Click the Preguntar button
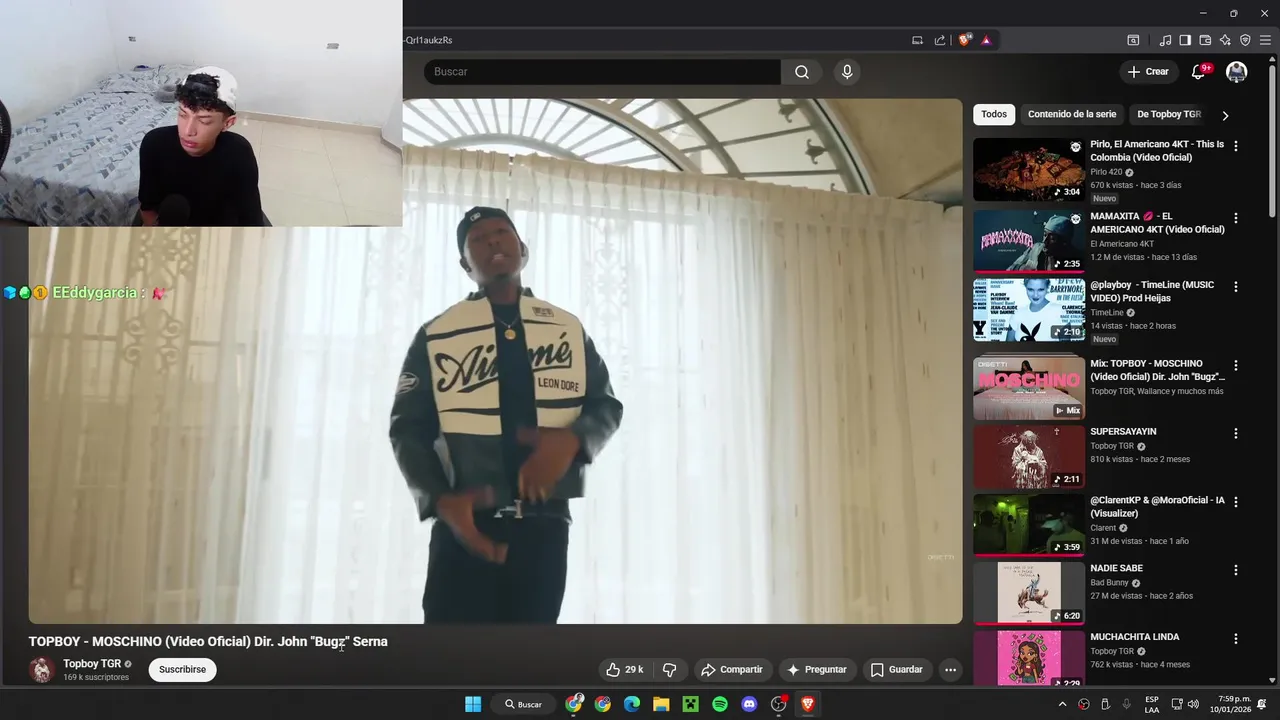The width and height of the screenshot is (1280, 720). (x=816, y=670)
